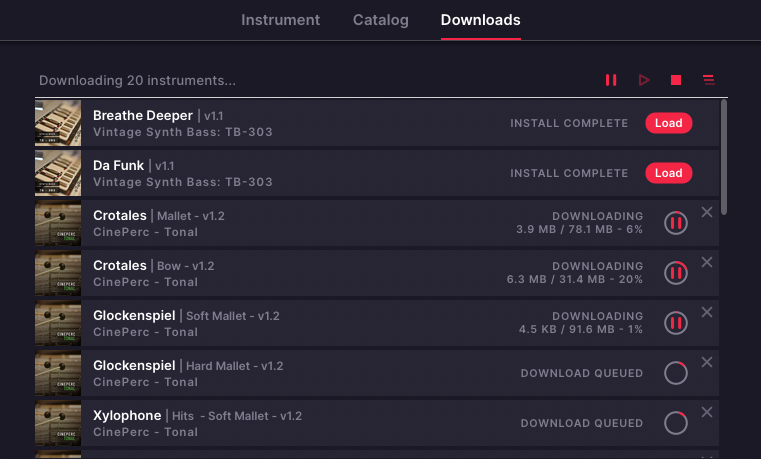Select the 'Breathe Deeper' title text
The height and width of the screenshot is (459, 761).
pos(143,115)
